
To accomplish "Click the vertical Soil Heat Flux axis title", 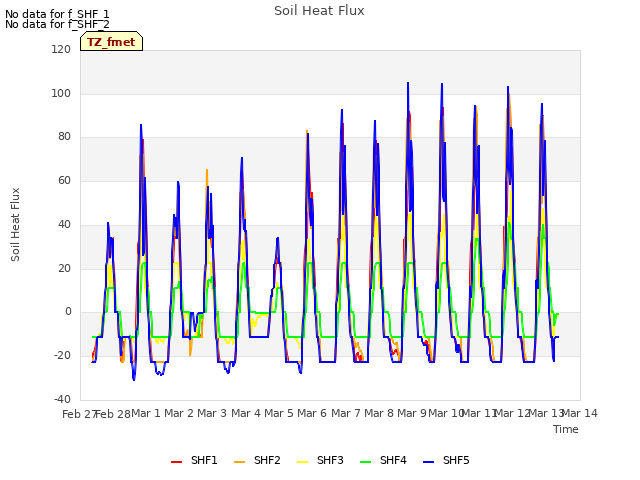I will click(15, 224).
